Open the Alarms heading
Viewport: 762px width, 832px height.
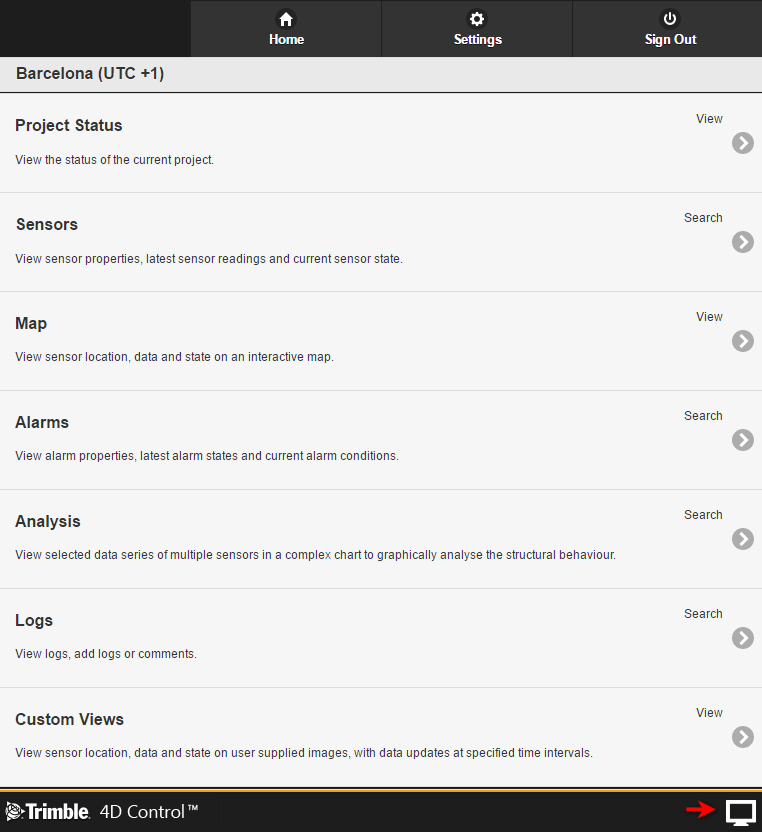click(x=42, y=422)
